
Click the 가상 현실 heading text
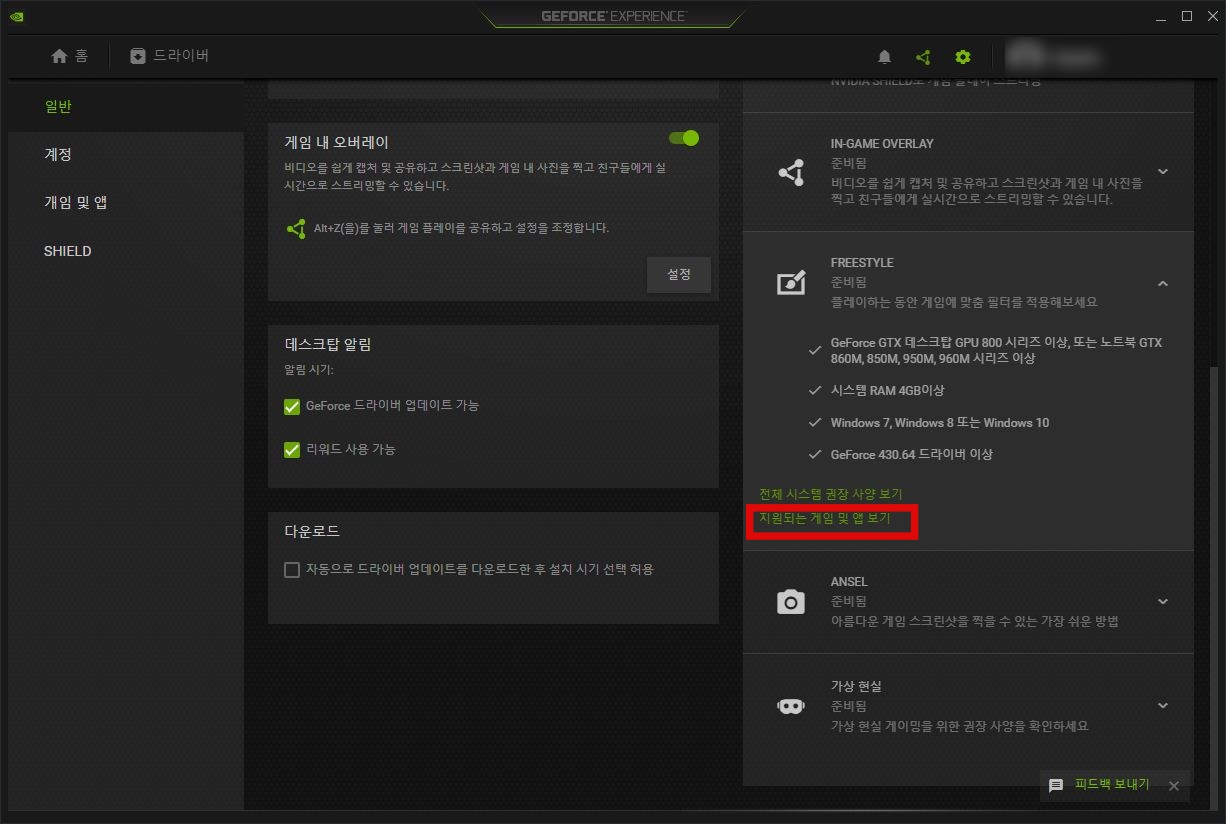(856, 686)
